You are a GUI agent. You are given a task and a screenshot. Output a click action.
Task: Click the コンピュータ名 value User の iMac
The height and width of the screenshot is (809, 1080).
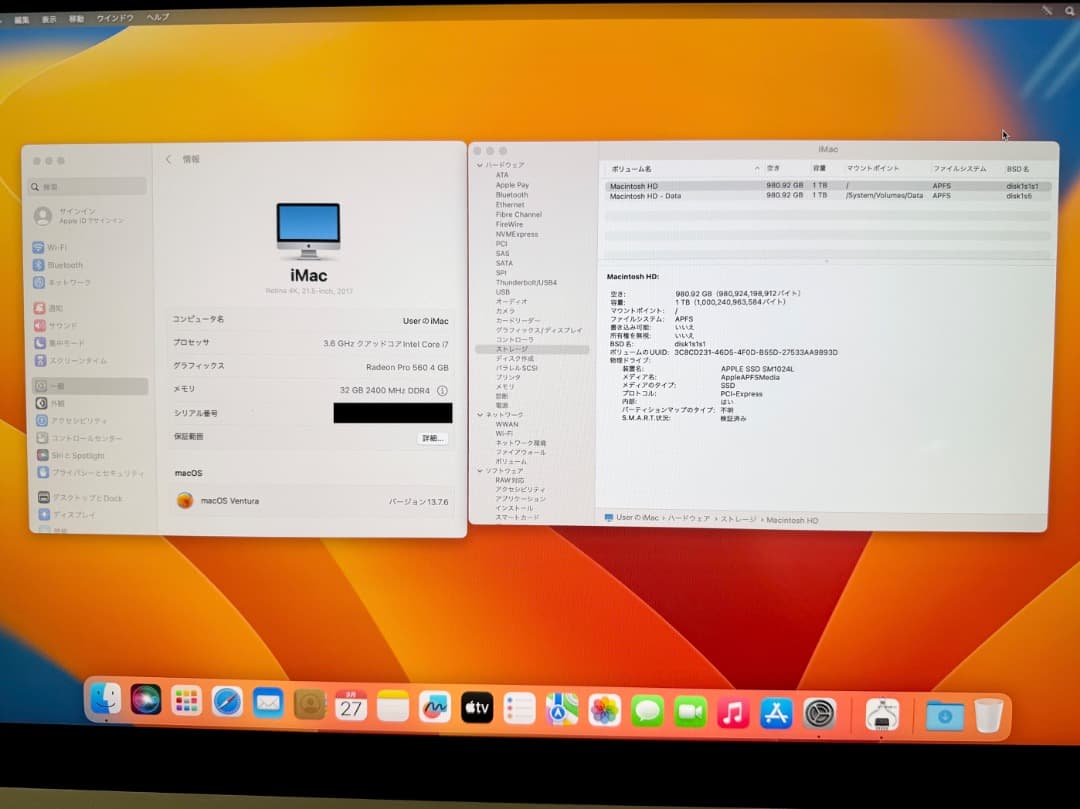click(425, 321)
